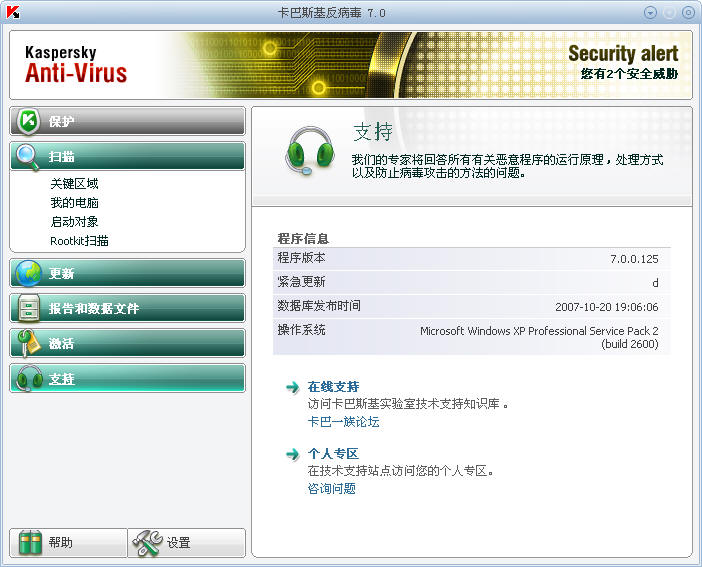
Task: Select 我的电脑 scan task
Action: (74, 203)
